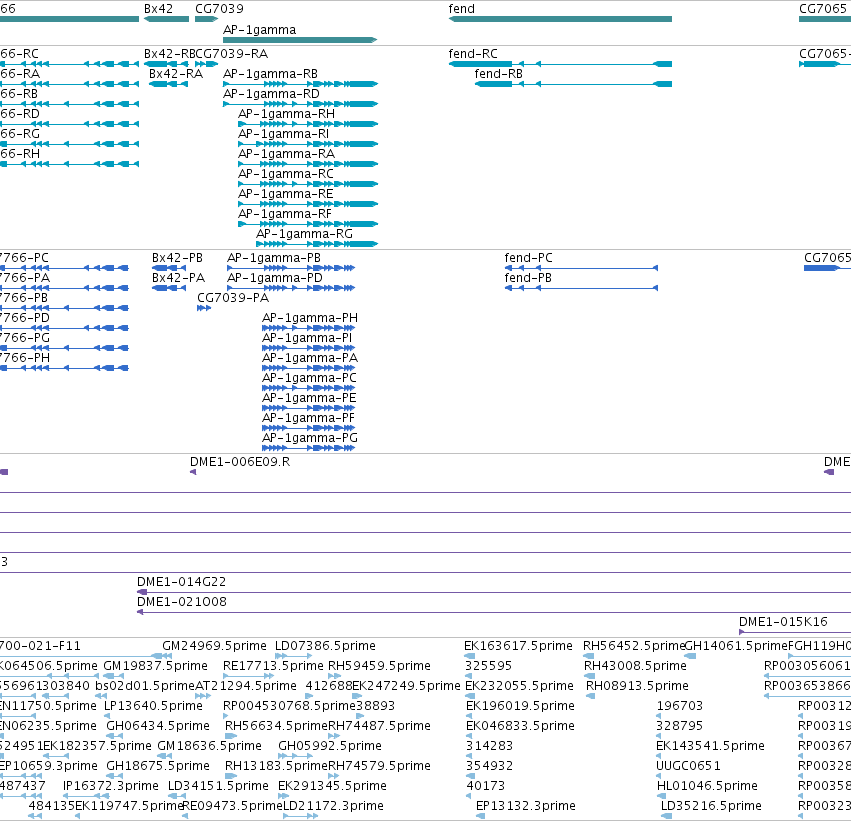Click EST label EK196019.5prime

pos(520,706)
